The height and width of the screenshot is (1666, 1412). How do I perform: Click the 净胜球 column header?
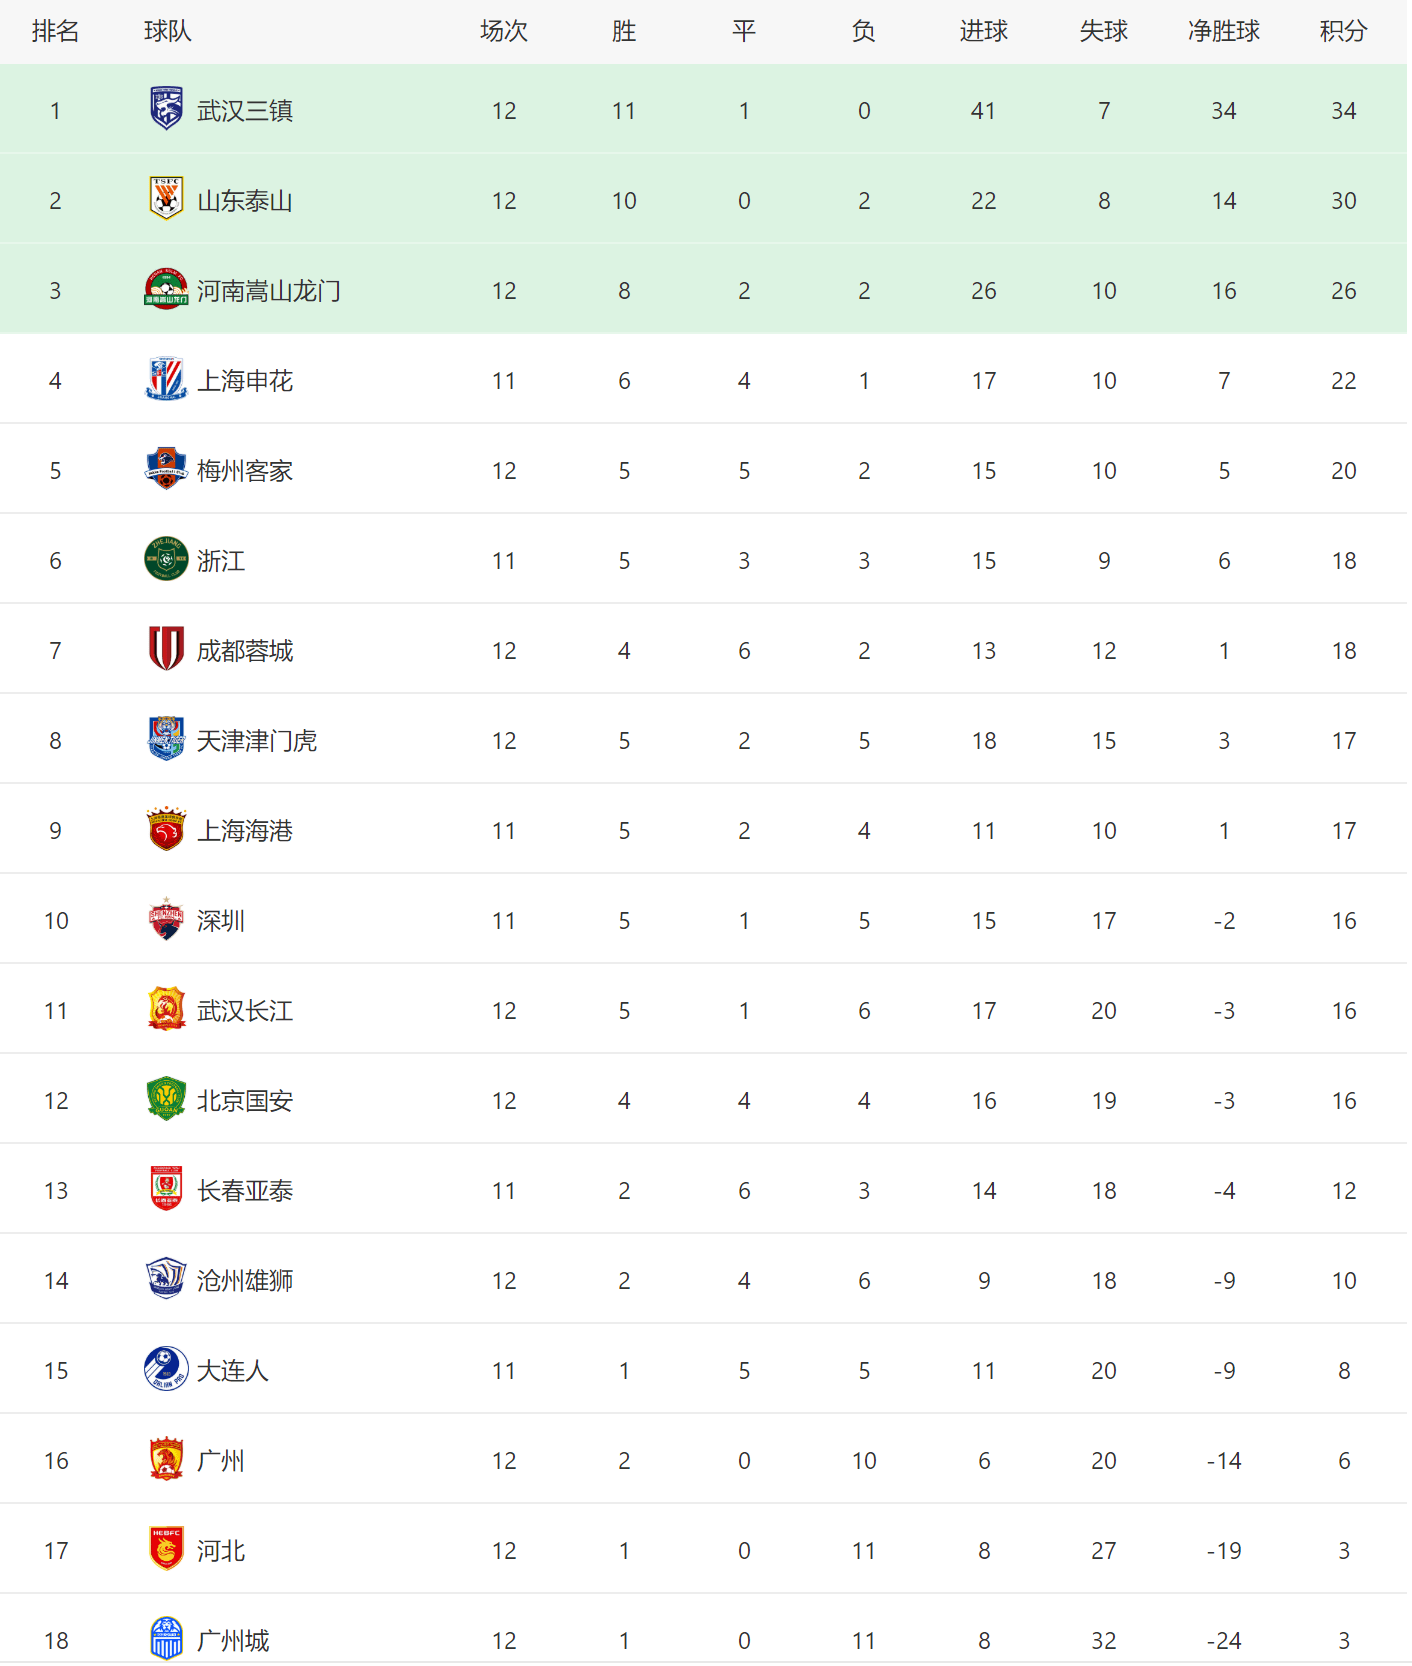point(1223,32)
